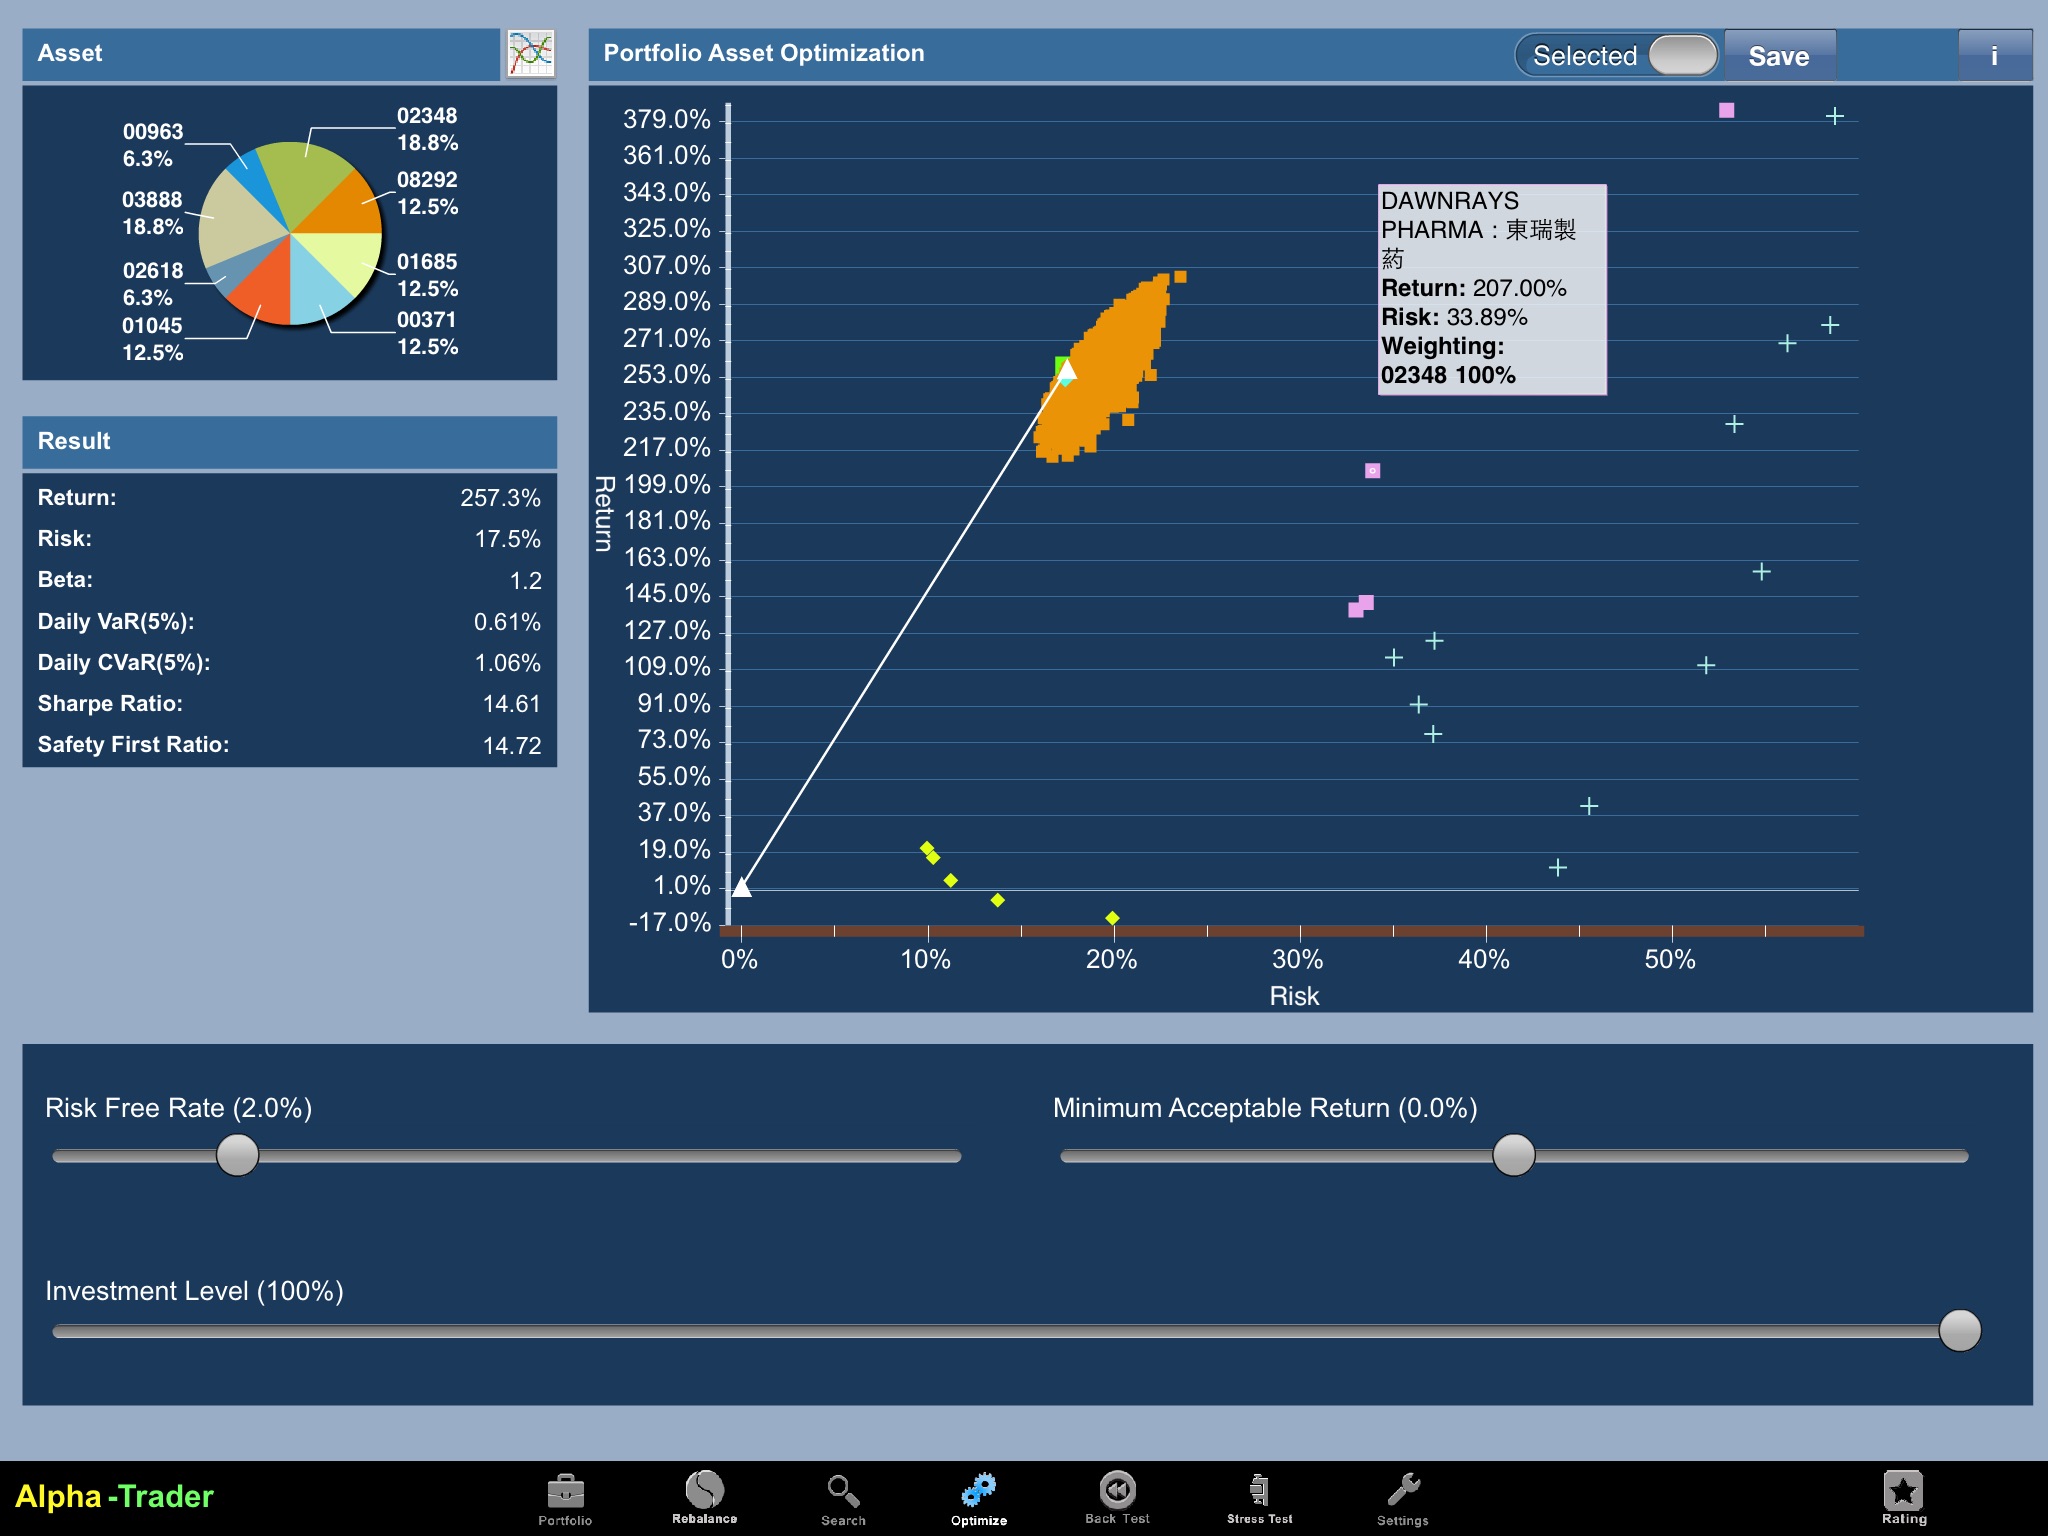Select the red-orange 01045 pie slice

[x=265, y=290]
